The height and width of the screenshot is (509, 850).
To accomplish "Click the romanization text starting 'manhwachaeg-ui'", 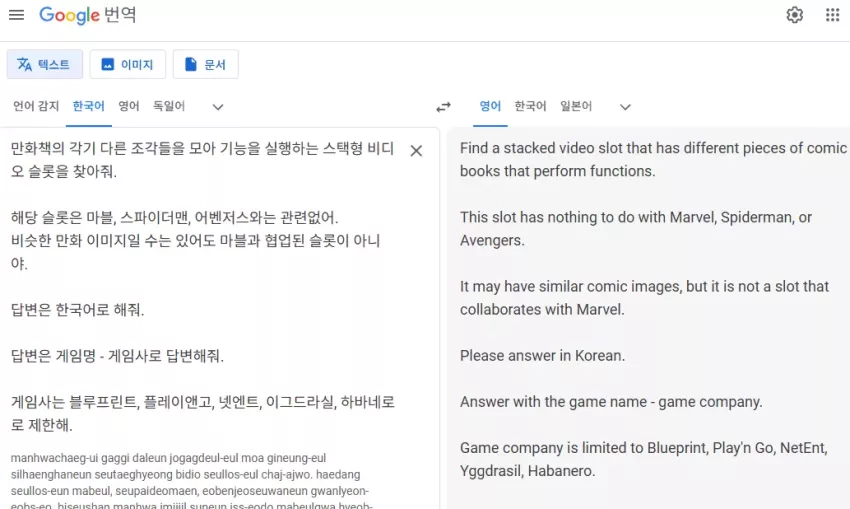I will pyautogui.click(x=191, y=482).
